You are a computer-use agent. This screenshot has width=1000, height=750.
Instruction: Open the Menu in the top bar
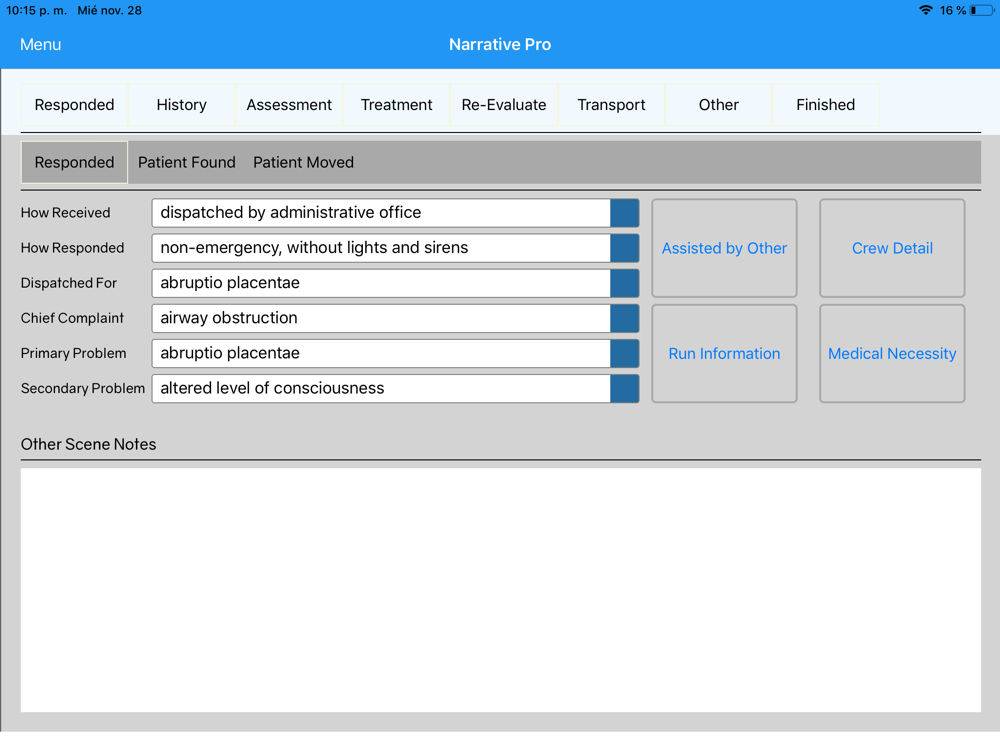40,45
